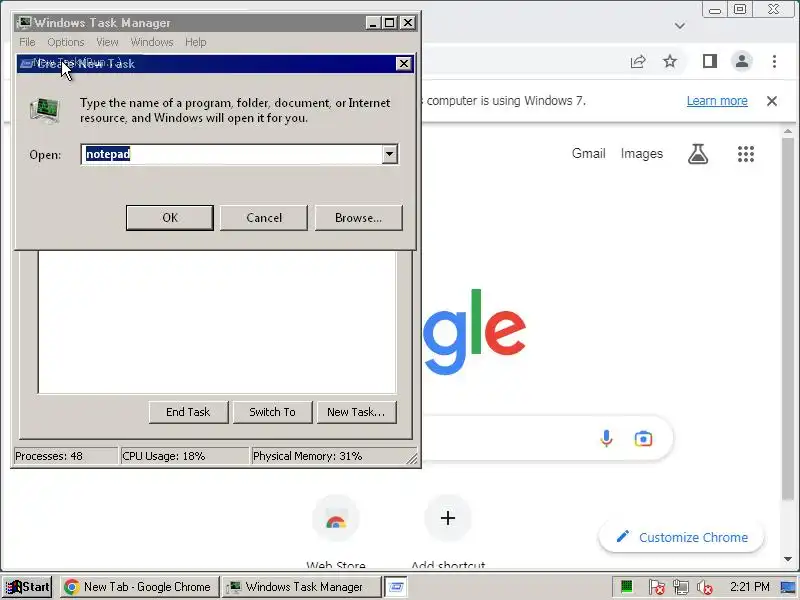800x600 pixels.
Task: Click Chrome share page icon
Action: pos(638,62)
